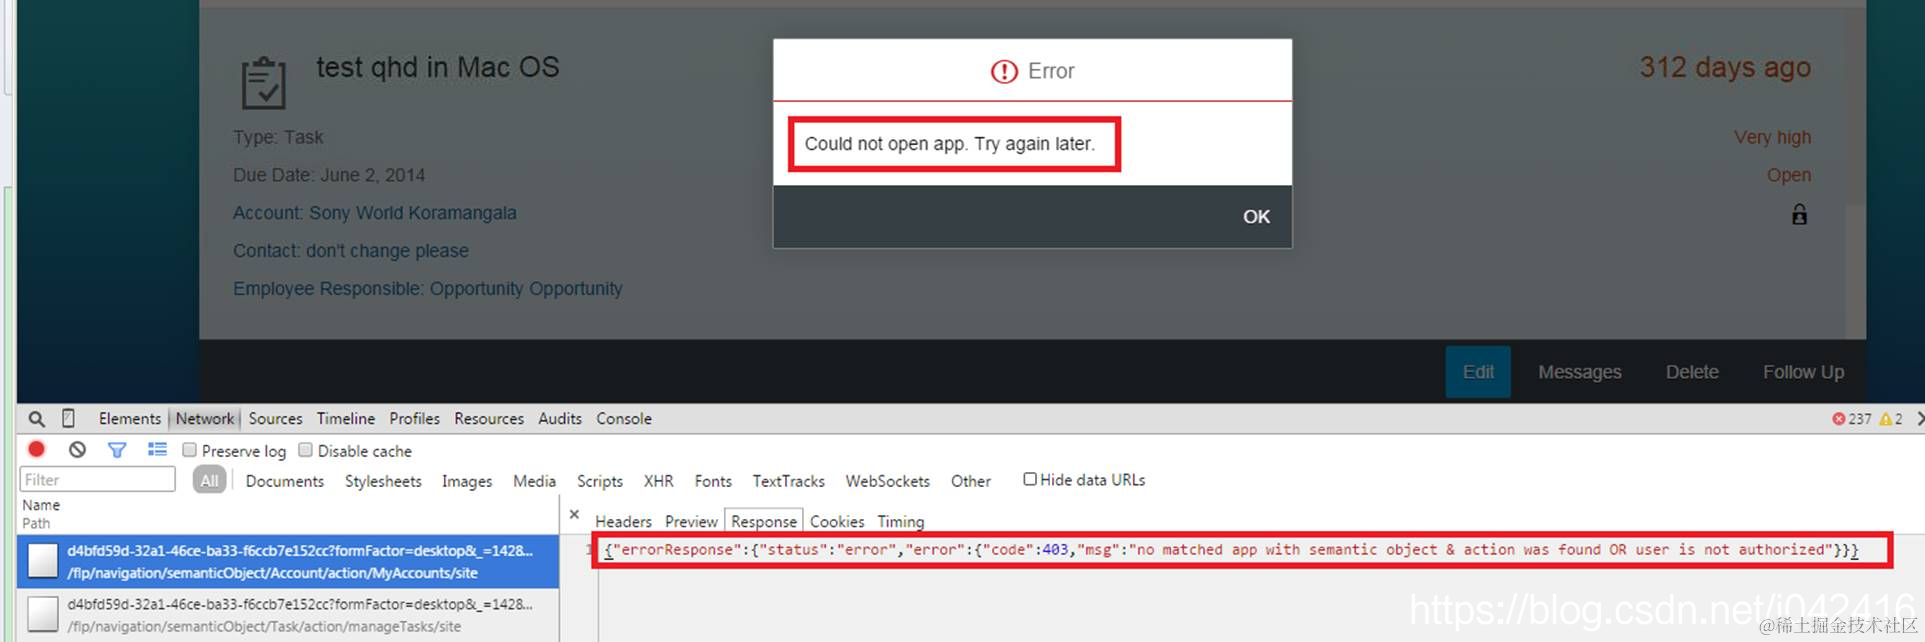Viewport: 1925px width, 642px height.
Task: Click the yellow warning count icon
Action: click(1885, 419)
